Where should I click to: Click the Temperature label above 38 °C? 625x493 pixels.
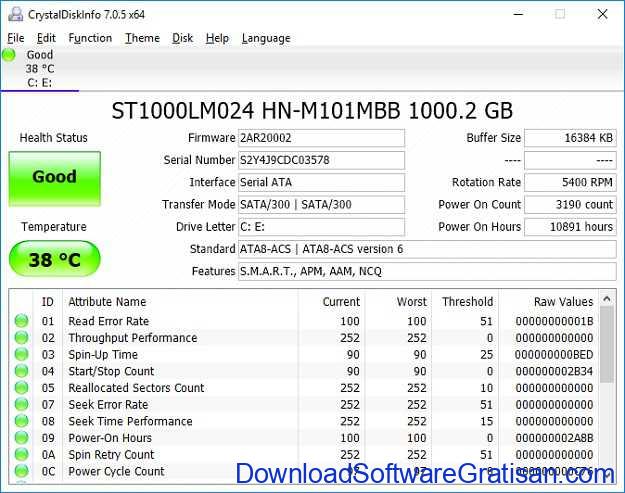point(54,227)
